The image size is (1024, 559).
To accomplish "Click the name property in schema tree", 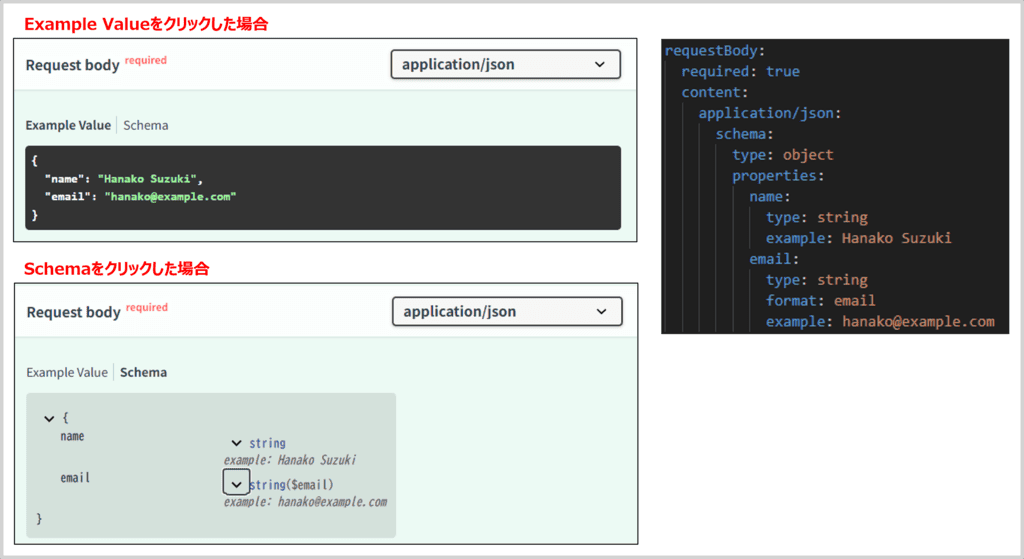I will tap(72, 436).
